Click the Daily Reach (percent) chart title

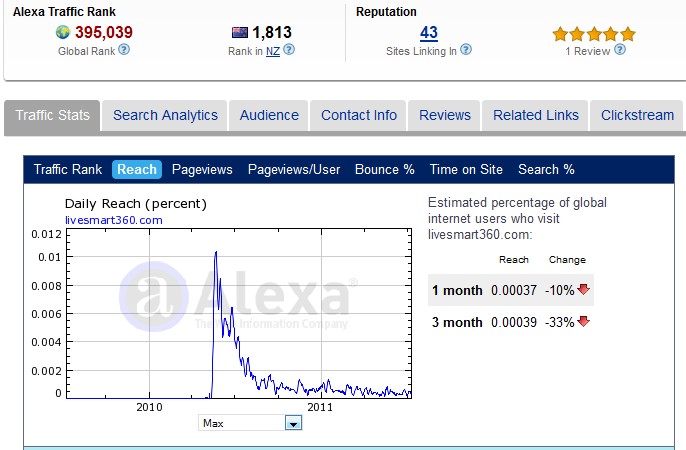(136, 204)
